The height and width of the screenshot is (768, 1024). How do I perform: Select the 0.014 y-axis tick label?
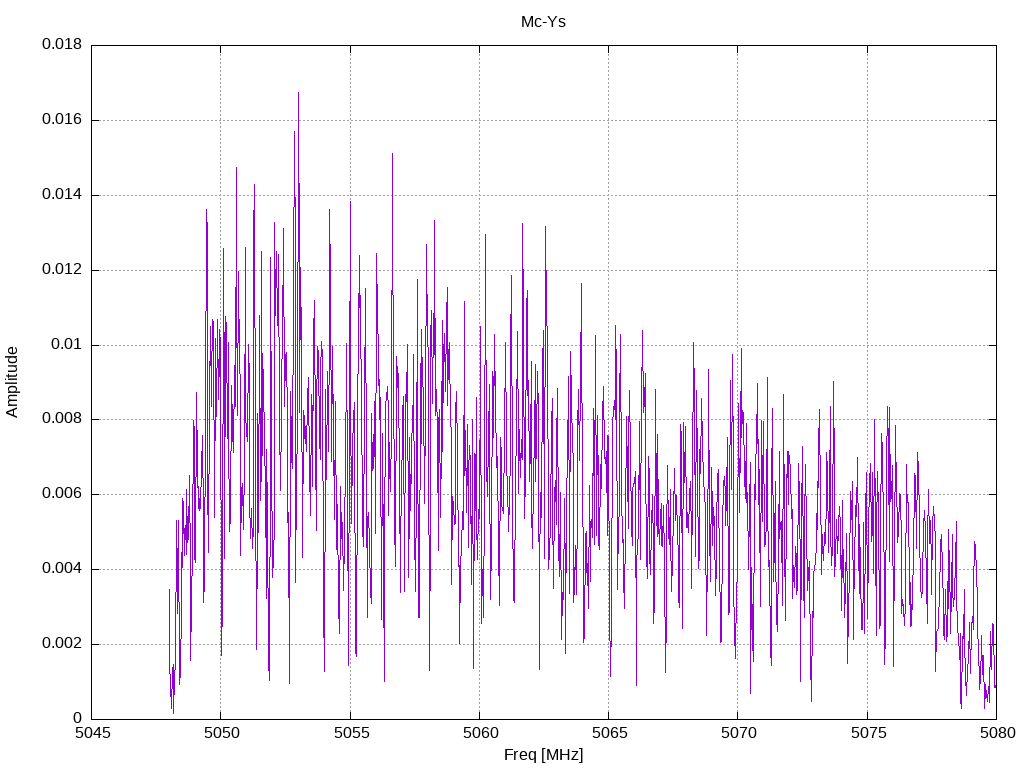coord(62,195)
